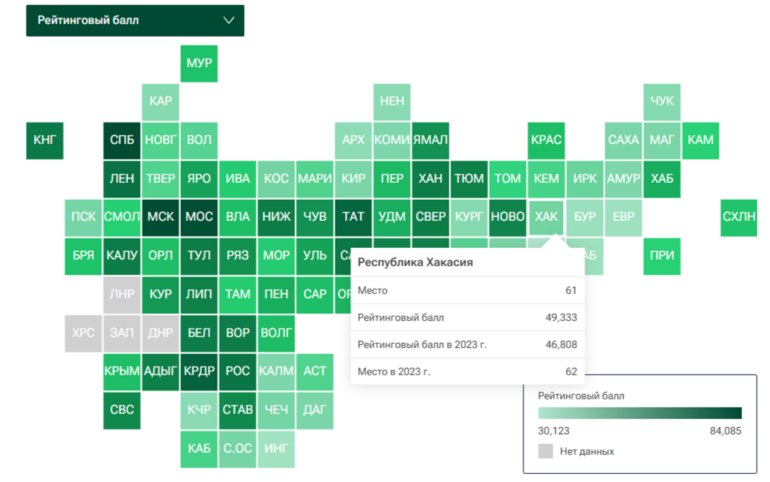Screen dimensions: 770x482
Task: Click the СПБ map tile
Action: pos(122,140)
